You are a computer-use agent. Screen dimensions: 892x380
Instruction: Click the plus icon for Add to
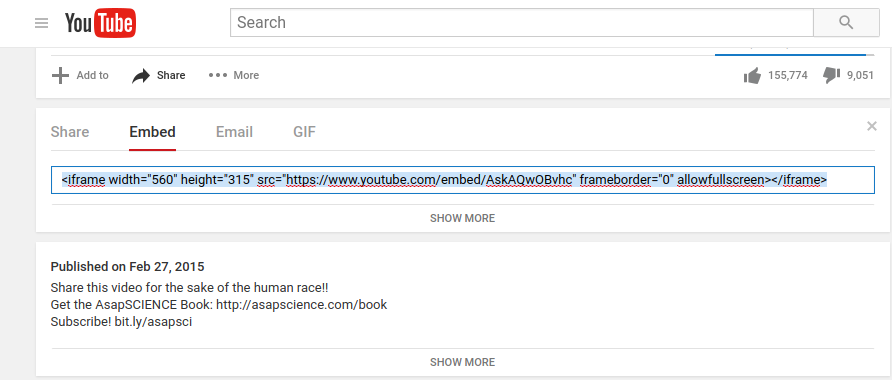click(x=60, y=75)
